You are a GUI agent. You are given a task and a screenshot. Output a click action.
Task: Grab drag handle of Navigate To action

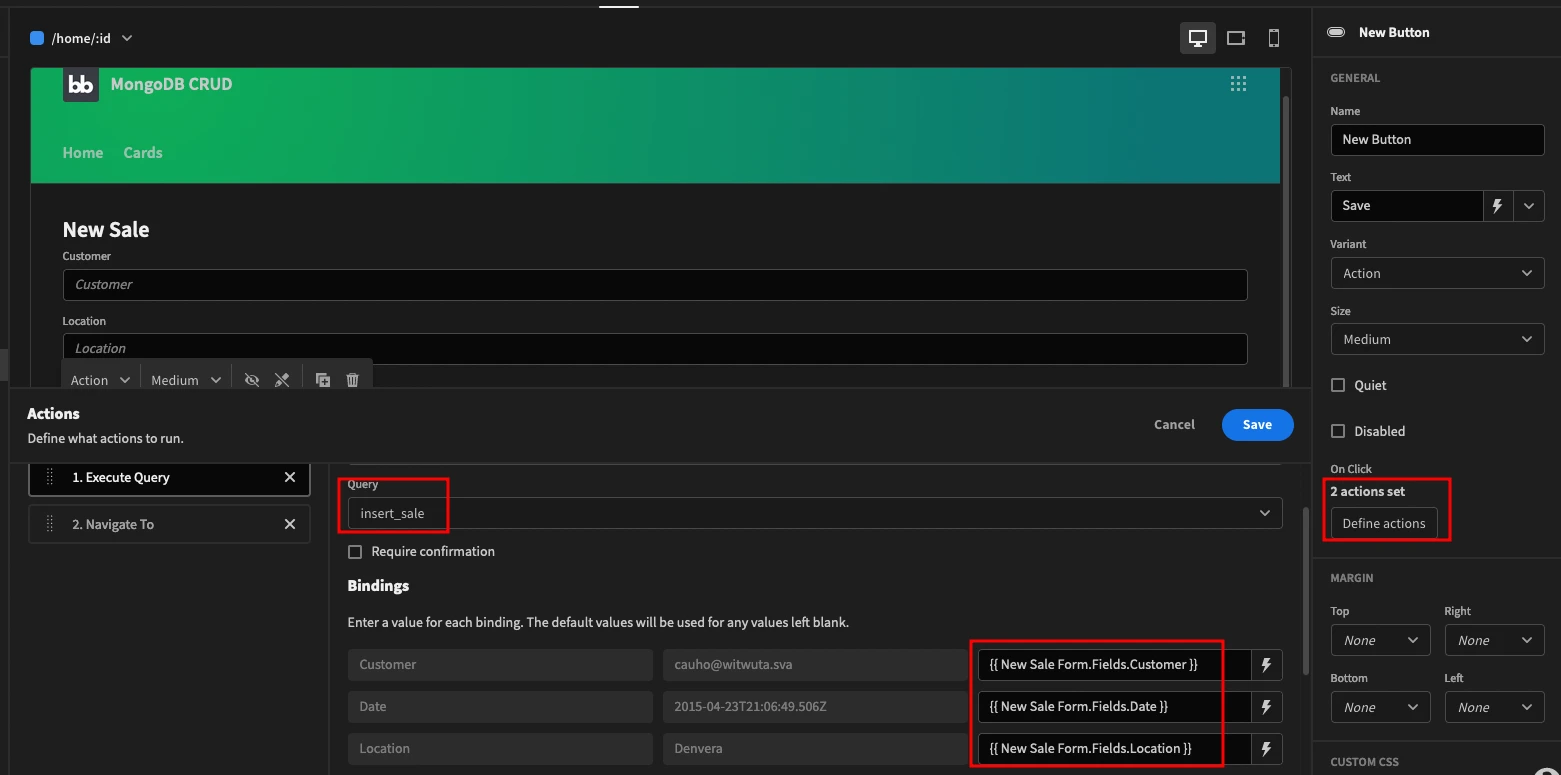(50, 524)
